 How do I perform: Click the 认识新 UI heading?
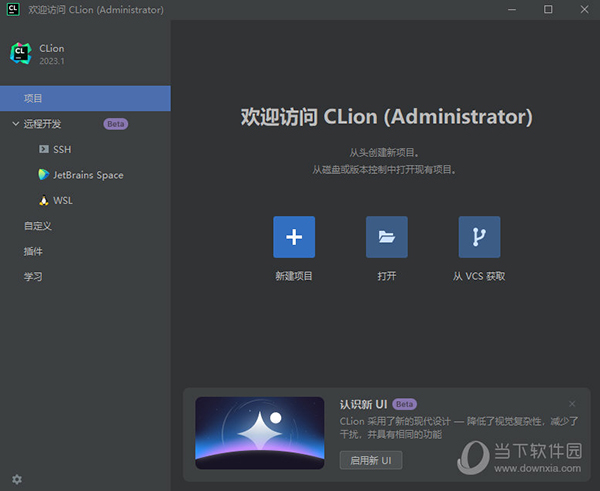[x=364, y=404]
